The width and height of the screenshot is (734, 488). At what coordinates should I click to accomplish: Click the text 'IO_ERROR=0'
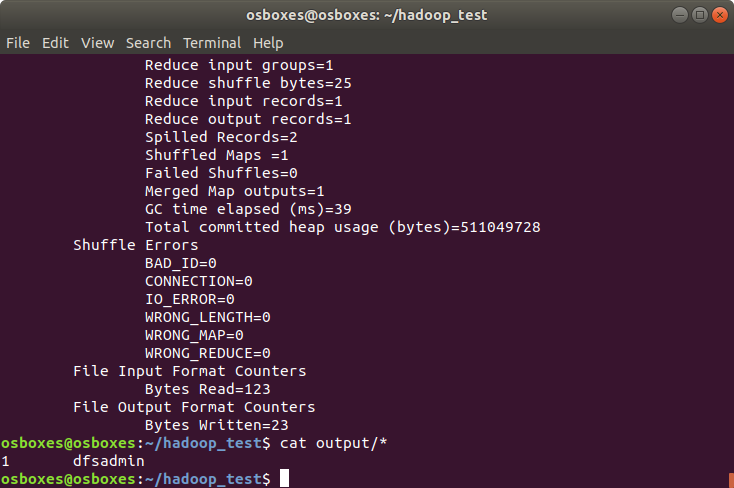(190, 299)
